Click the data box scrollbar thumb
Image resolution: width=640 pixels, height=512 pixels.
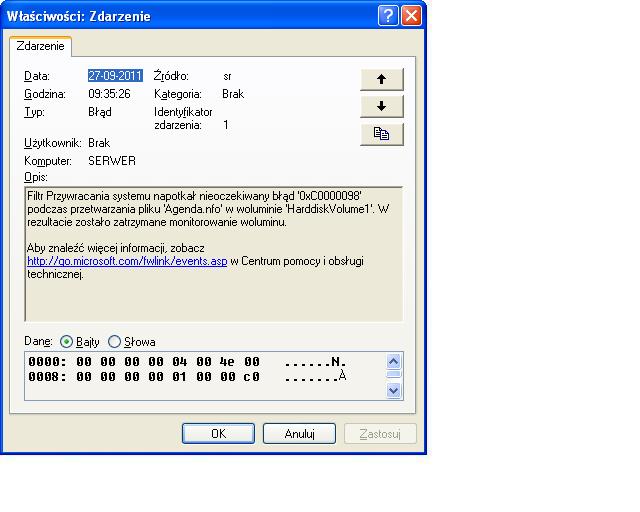click(393, 375)
